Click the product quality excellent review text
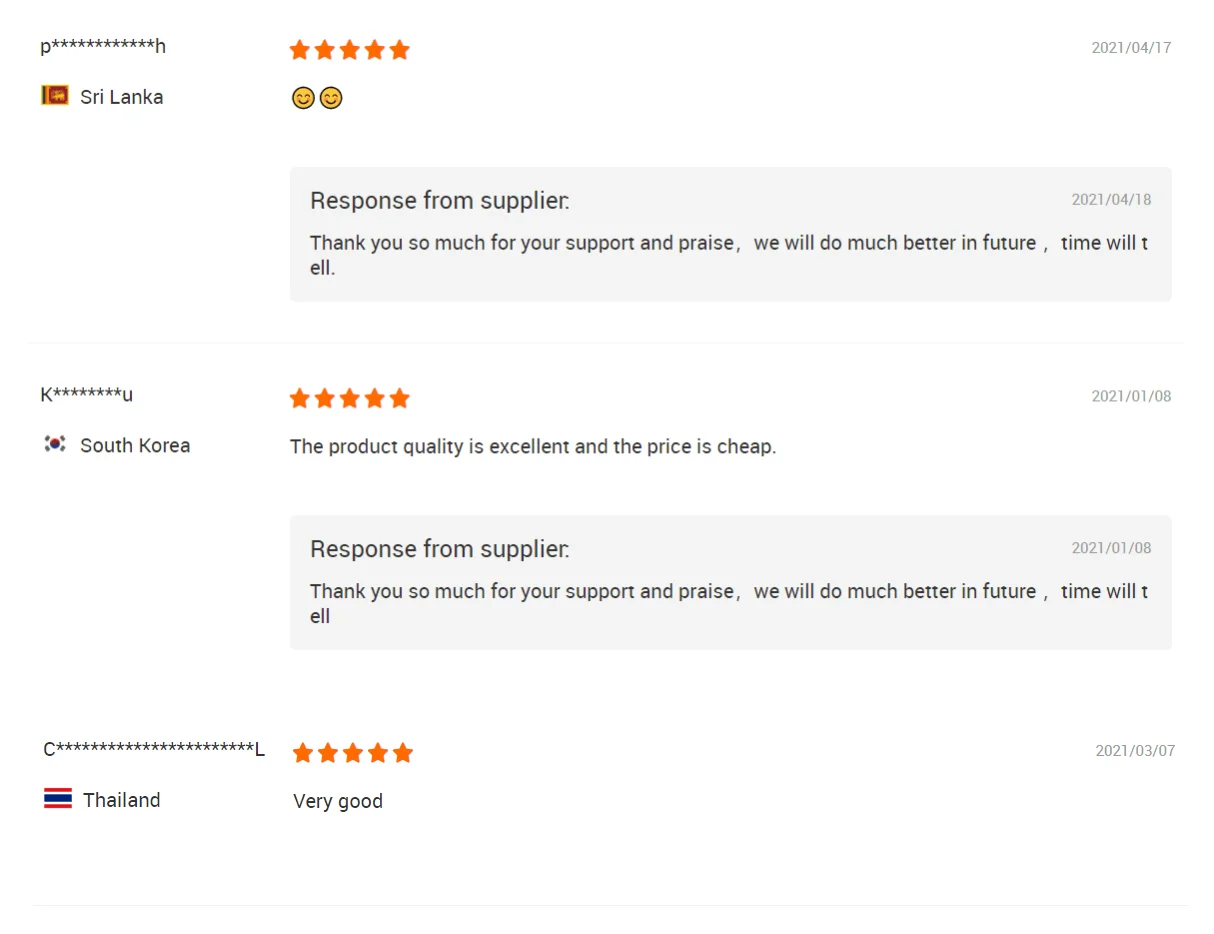 coord(533,446)
